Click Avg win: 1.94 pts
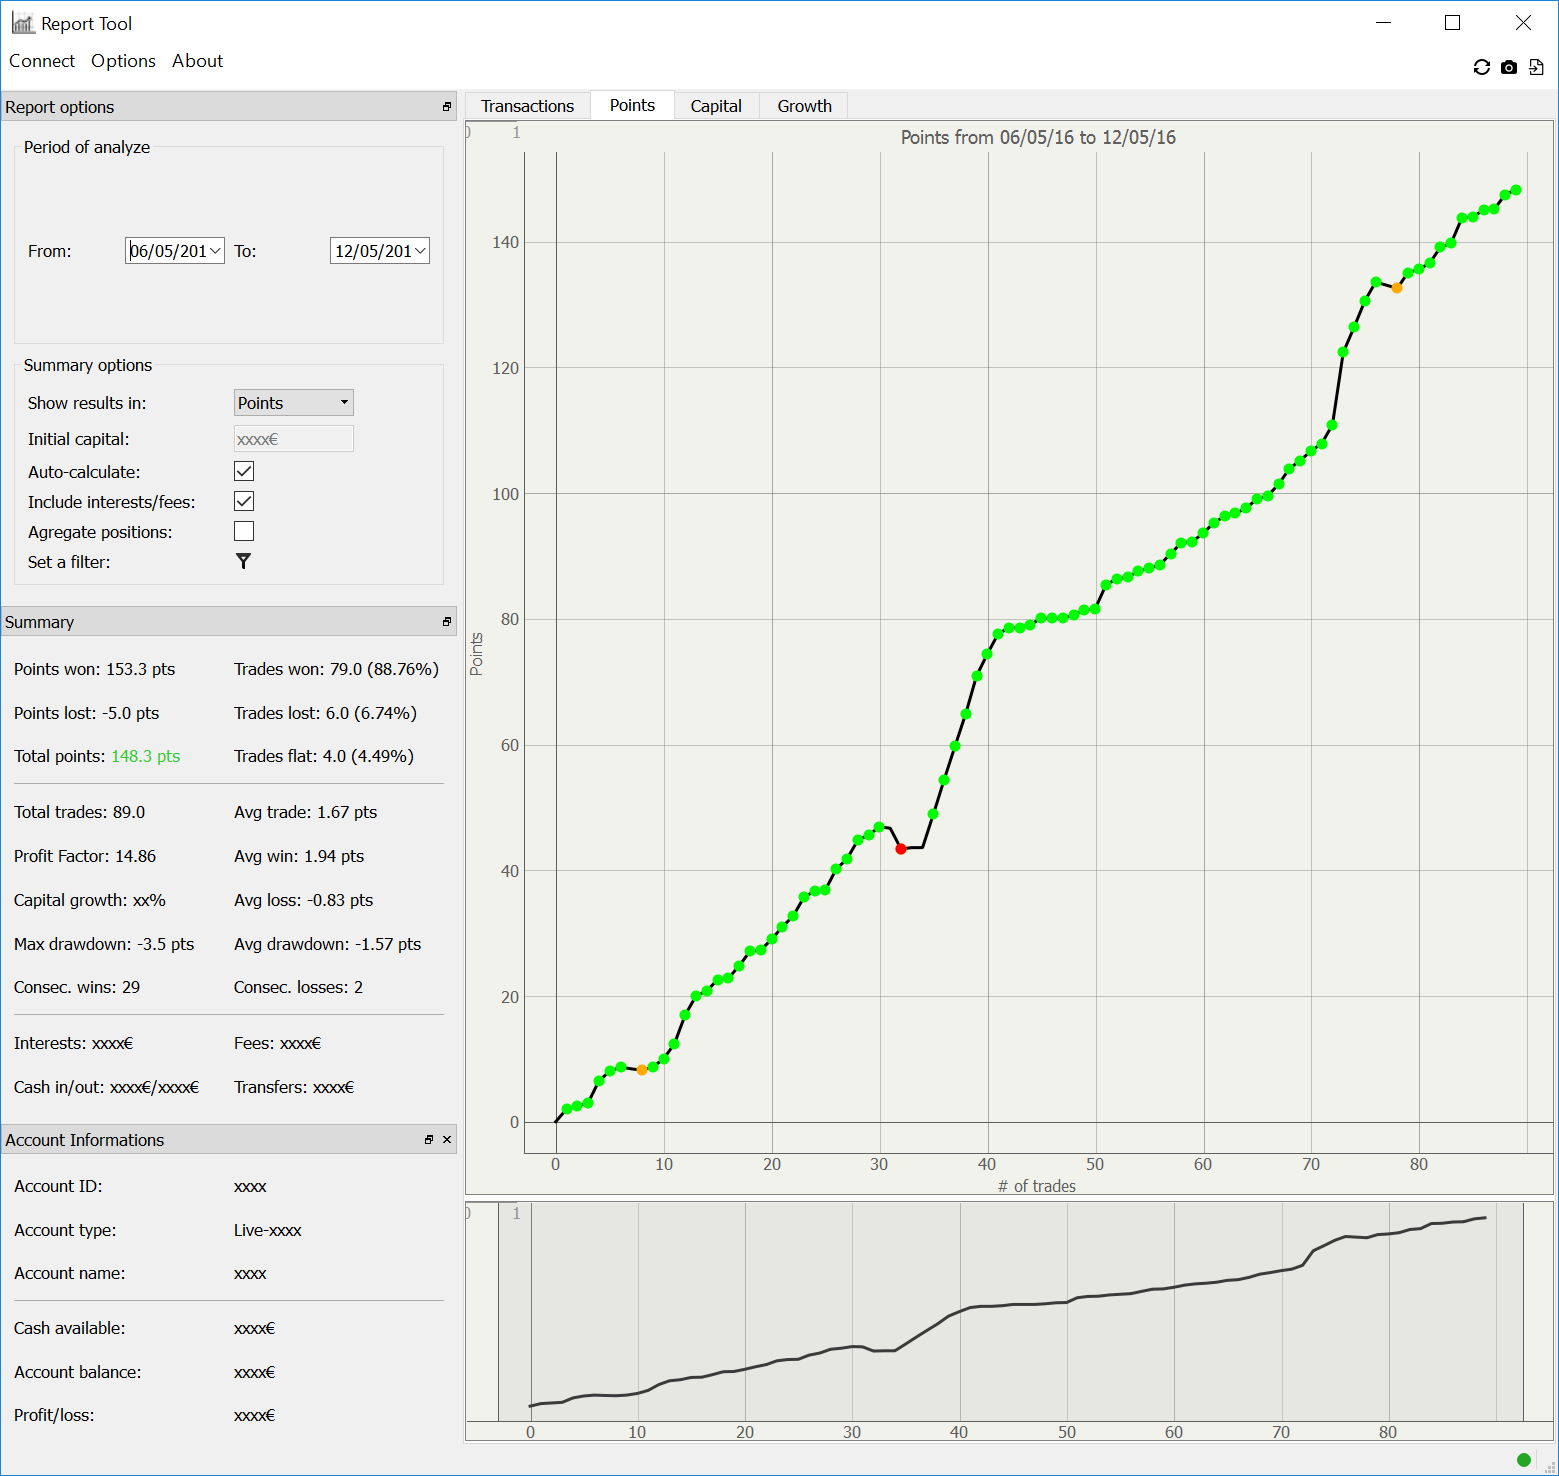The width and height of the screenshot is (1559, 1476). pyautogui.click(x=299, y=856)
